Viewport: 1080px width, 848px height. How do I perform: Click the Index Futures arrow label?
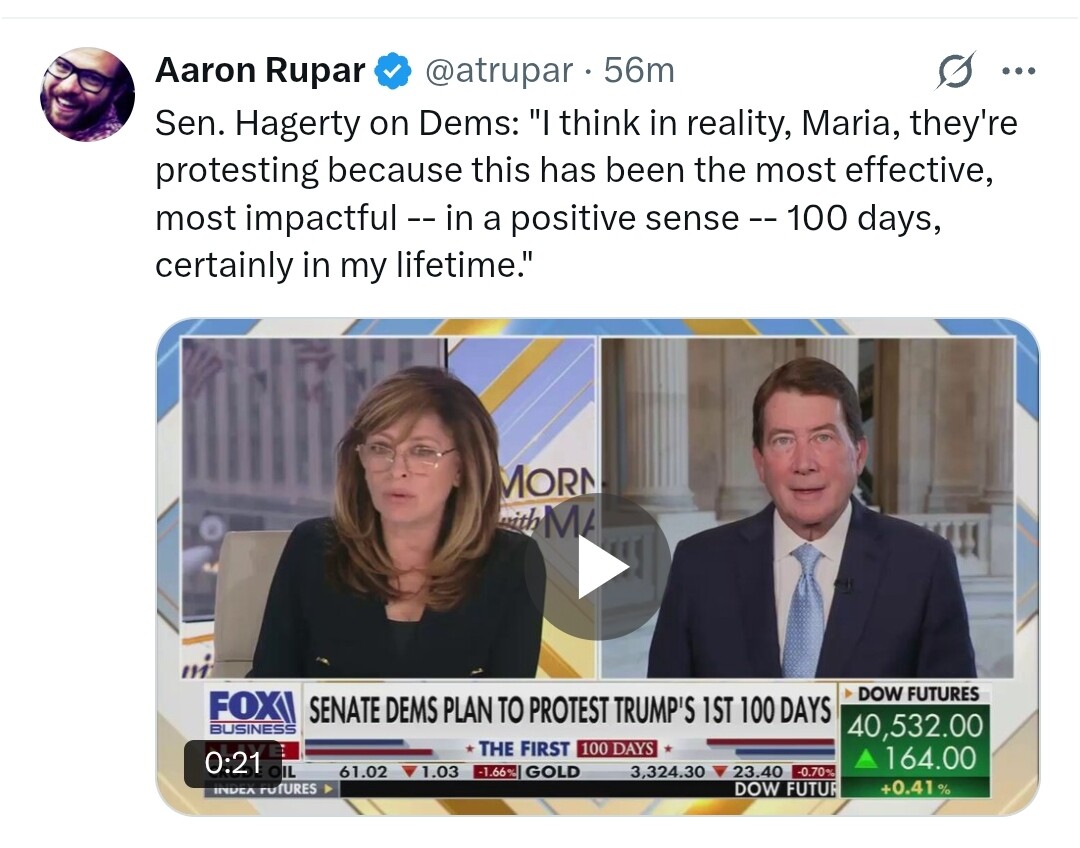pos(271,789)
